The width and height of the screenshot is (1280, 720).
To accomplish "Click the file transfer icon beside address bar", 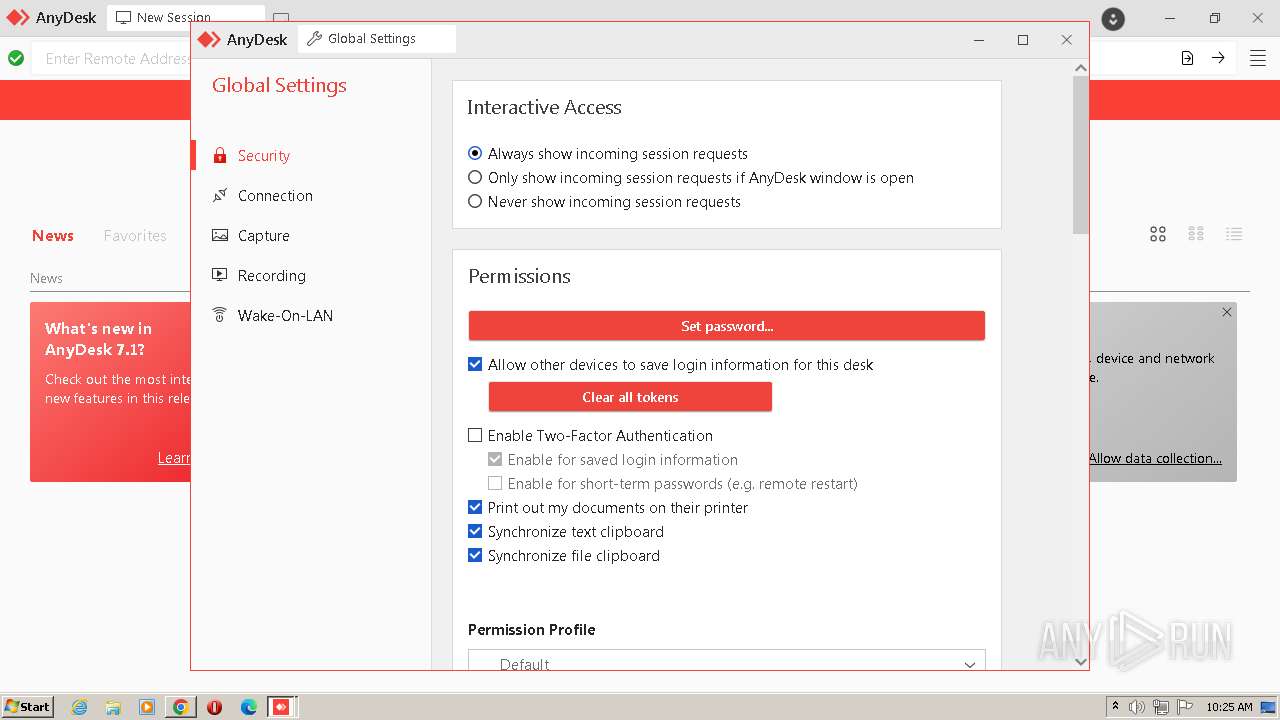I will [1187, 58].
